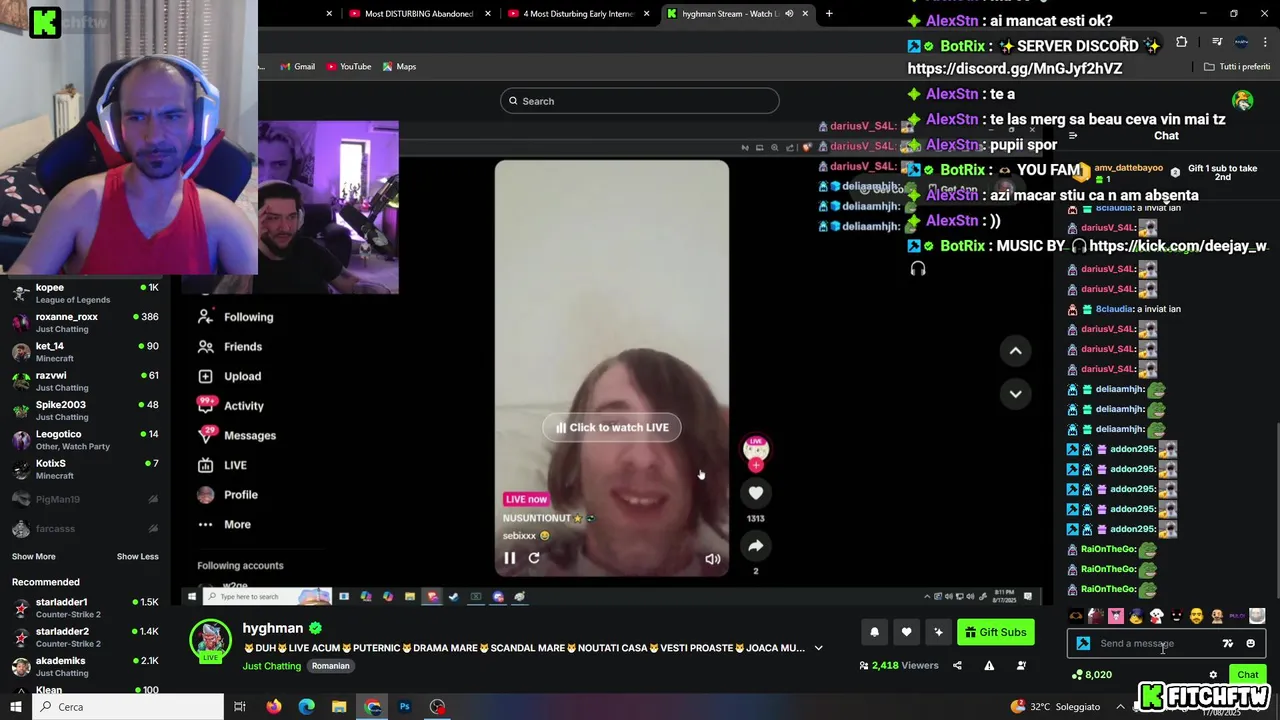1280x720 pixels.
Task: Open Firefox from Windows taskbar
Action: (274, 706)
